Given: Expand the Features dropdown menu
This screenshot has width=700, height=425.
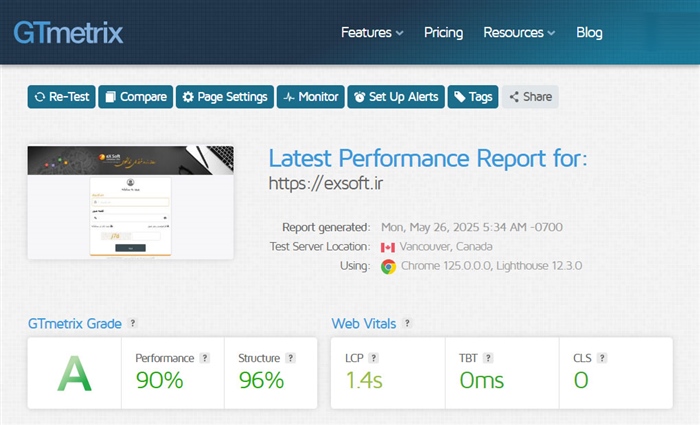Looking at the screenshot, I should pos(371,32).
